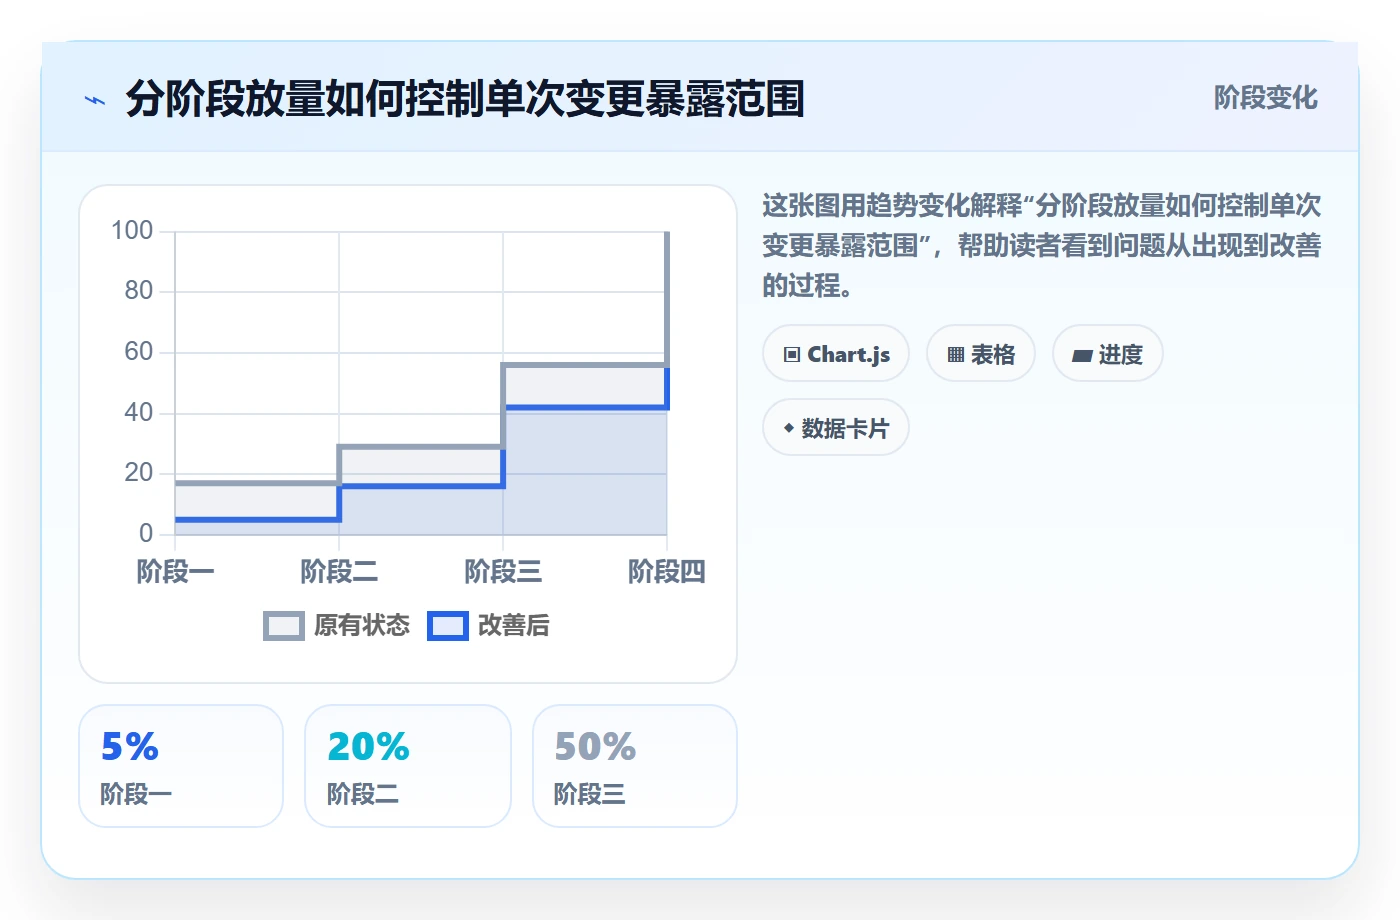The width and height of the screenshot is (1400, 920).
Task: Click the 阶段三 x-axis label
Action: [503, 572]
